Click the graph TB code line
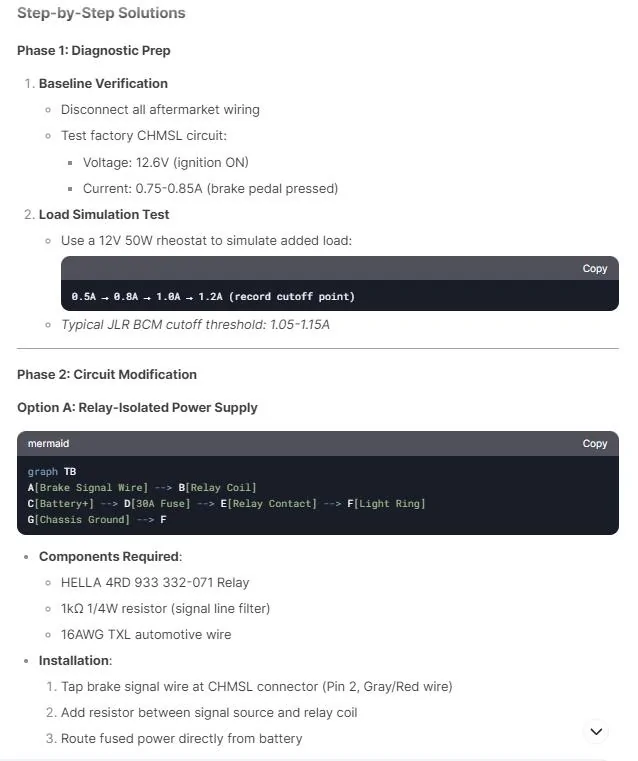638x761 pixels. pyautogui.click(x=52, y=472)
